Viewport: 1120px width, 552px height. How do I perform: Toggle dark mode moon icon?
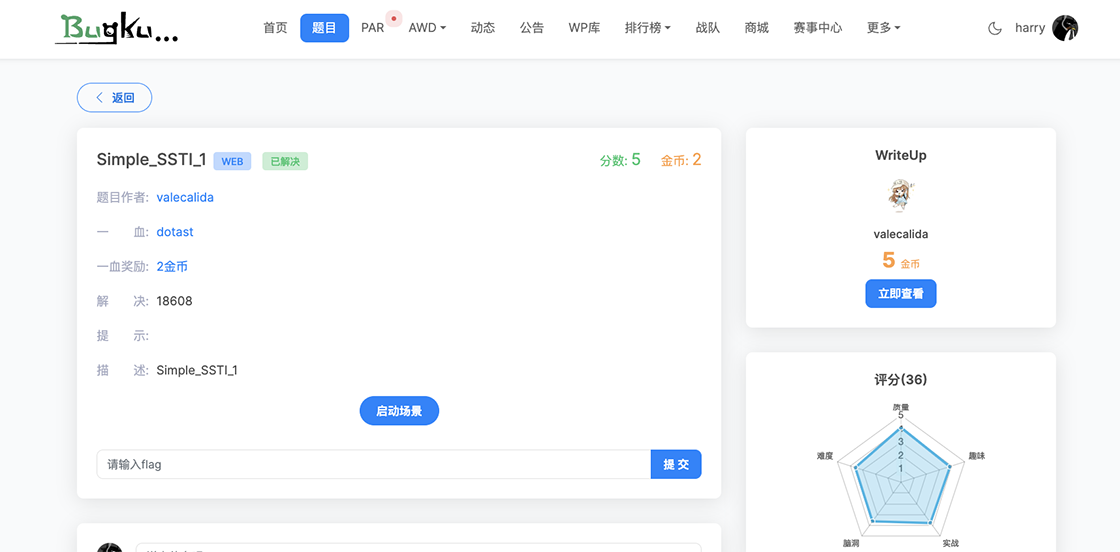pyautogui.click(x=994, y=29)
